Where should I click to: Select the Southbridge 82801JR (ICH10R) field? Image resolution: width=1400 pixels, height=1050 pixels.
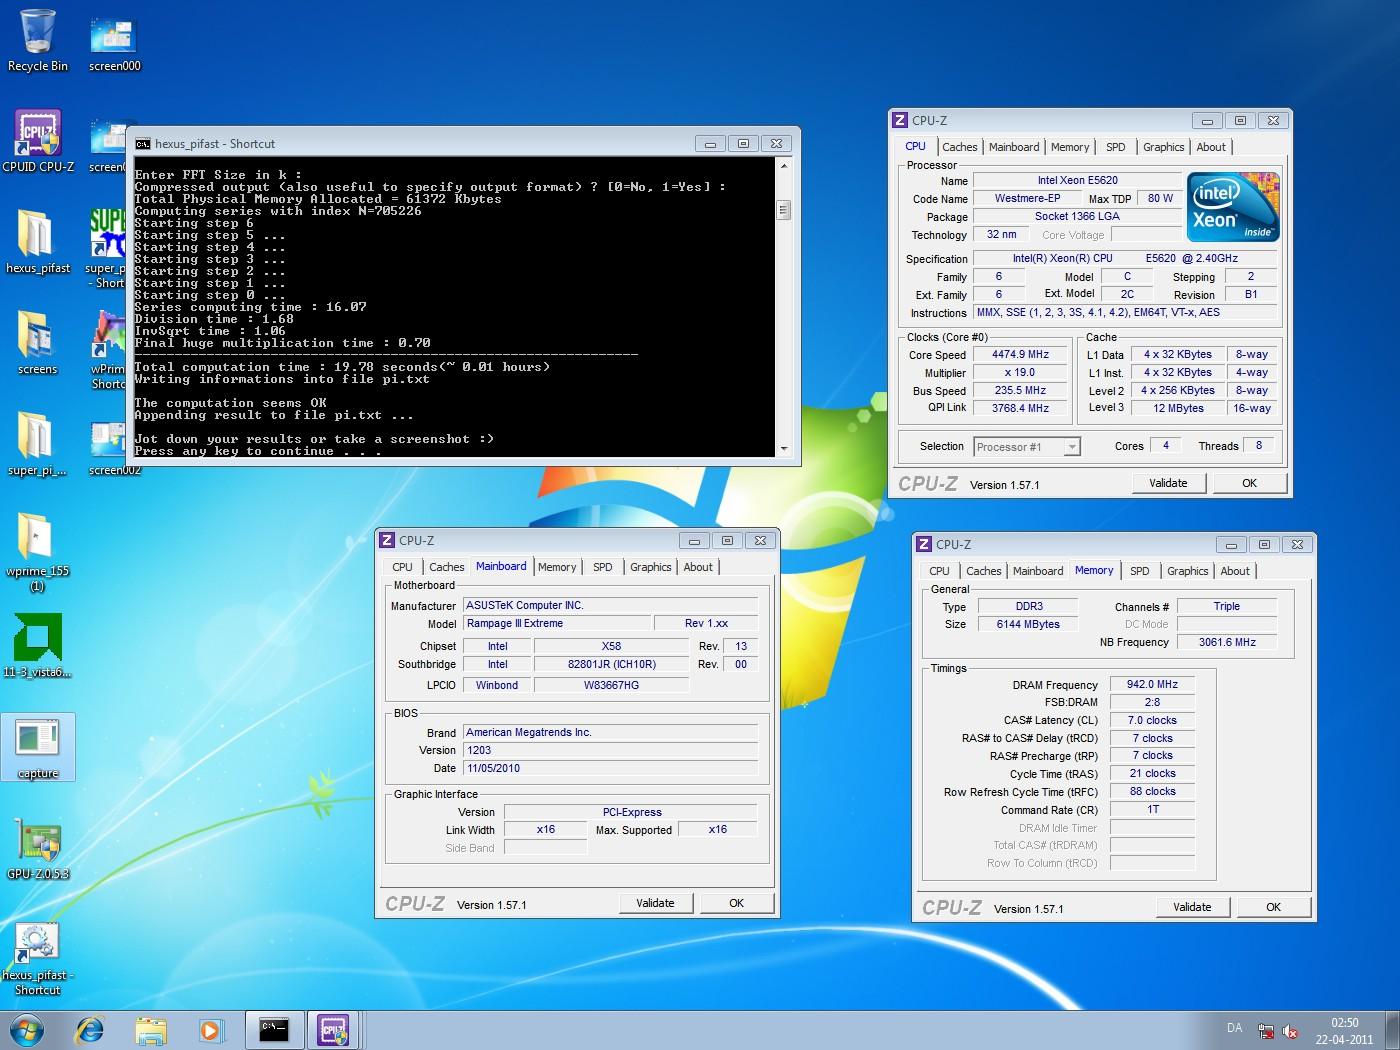[611, 664]
